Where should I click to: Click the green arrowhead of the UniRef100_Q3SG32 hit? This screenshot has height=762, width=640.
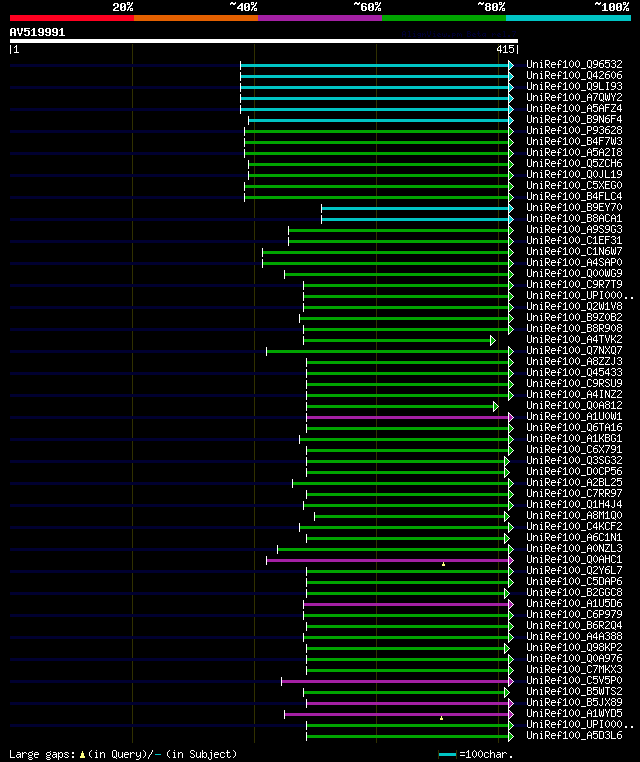pos(507,461)
